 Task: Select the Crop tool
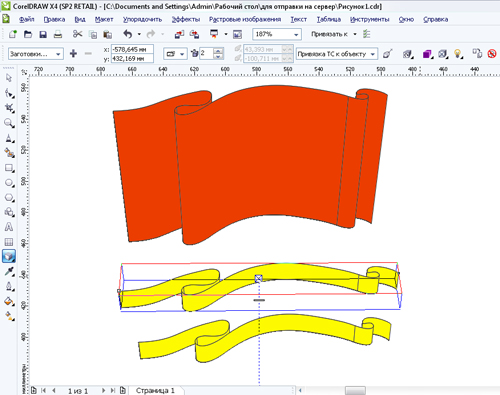[9, 108]
